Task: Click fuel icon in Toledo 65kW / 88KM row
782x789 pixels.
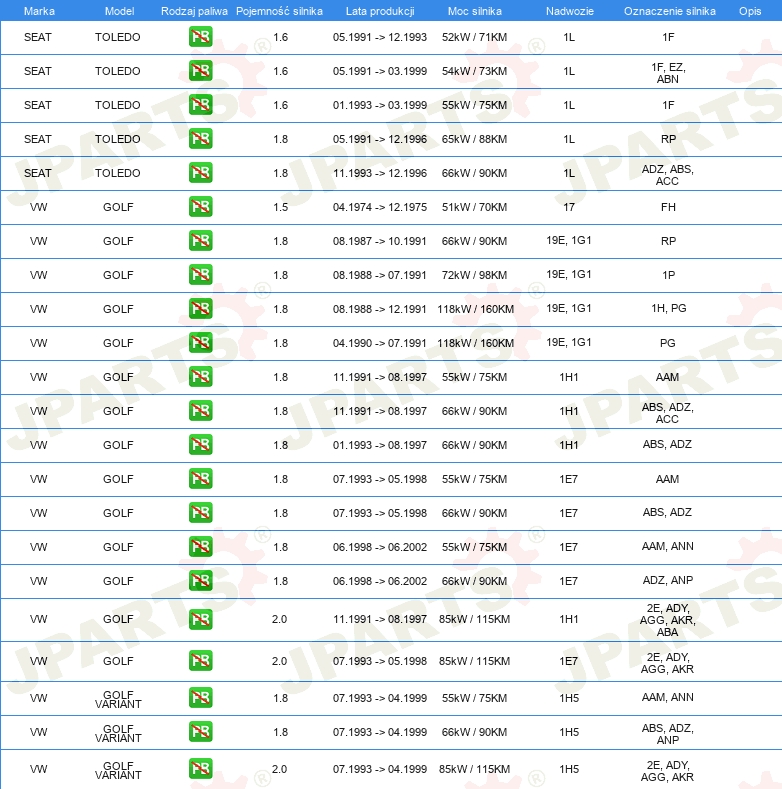Action: 200,138
